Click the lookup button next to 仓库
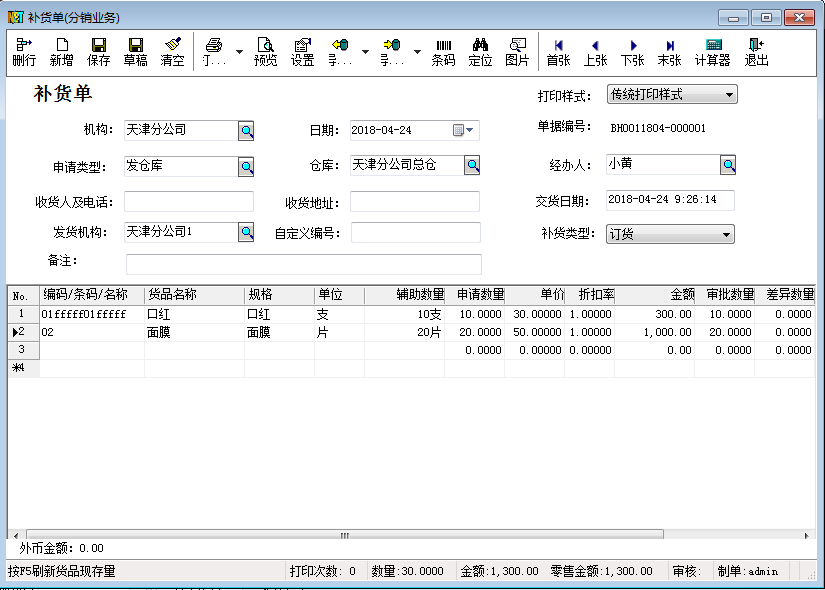825x590 pixels. [473, 166]
